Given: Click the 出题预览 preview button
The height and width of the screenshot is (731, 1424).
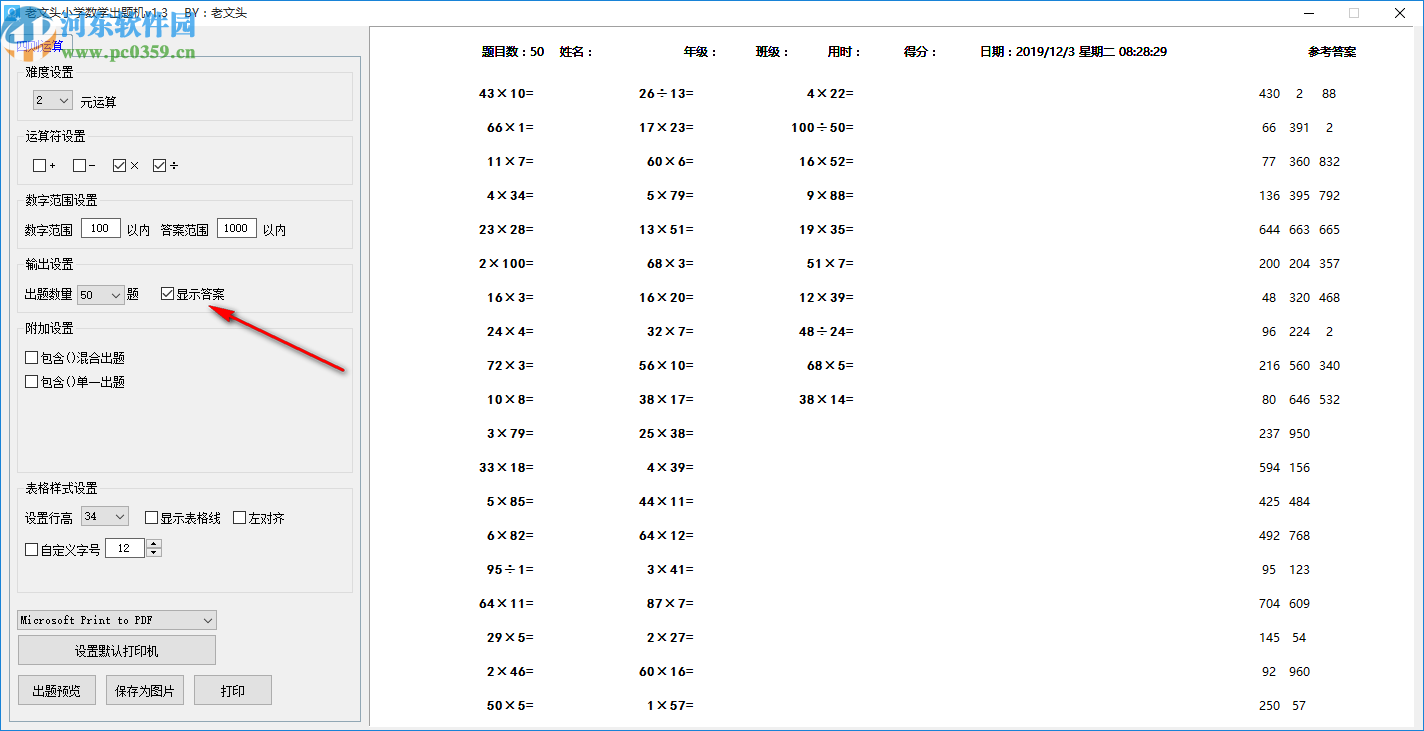Looking at the screenshot, I should click(x=56, y=689).
